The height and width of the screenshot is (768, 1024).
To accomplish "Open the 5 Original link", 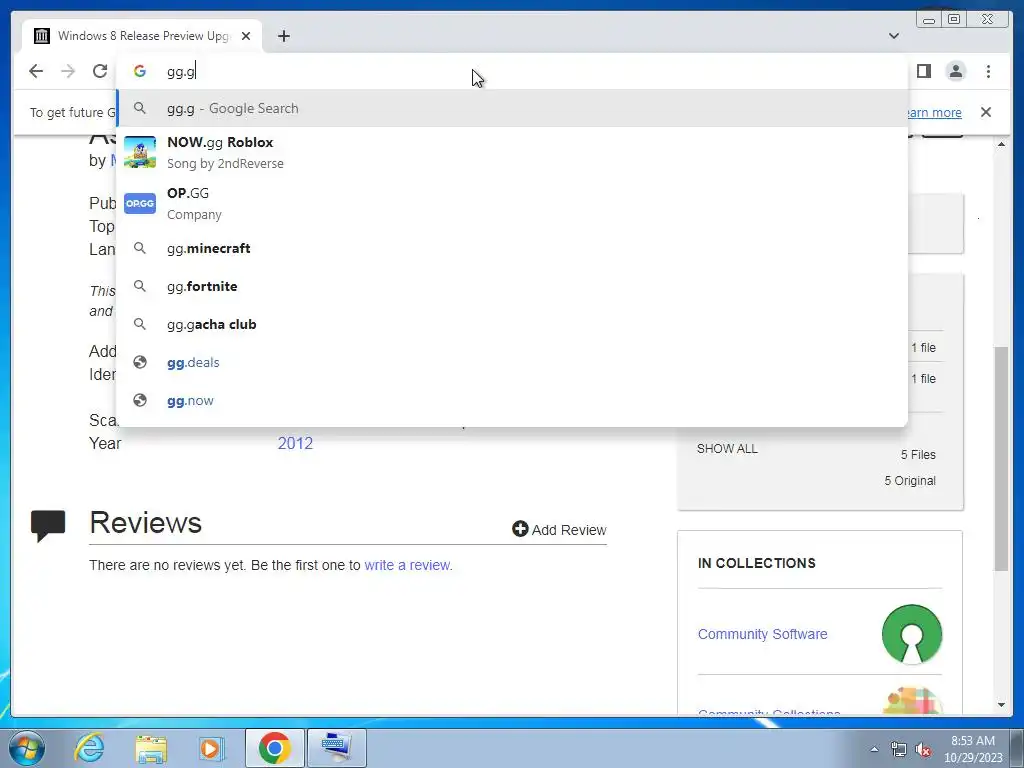I will coord(910,481).
